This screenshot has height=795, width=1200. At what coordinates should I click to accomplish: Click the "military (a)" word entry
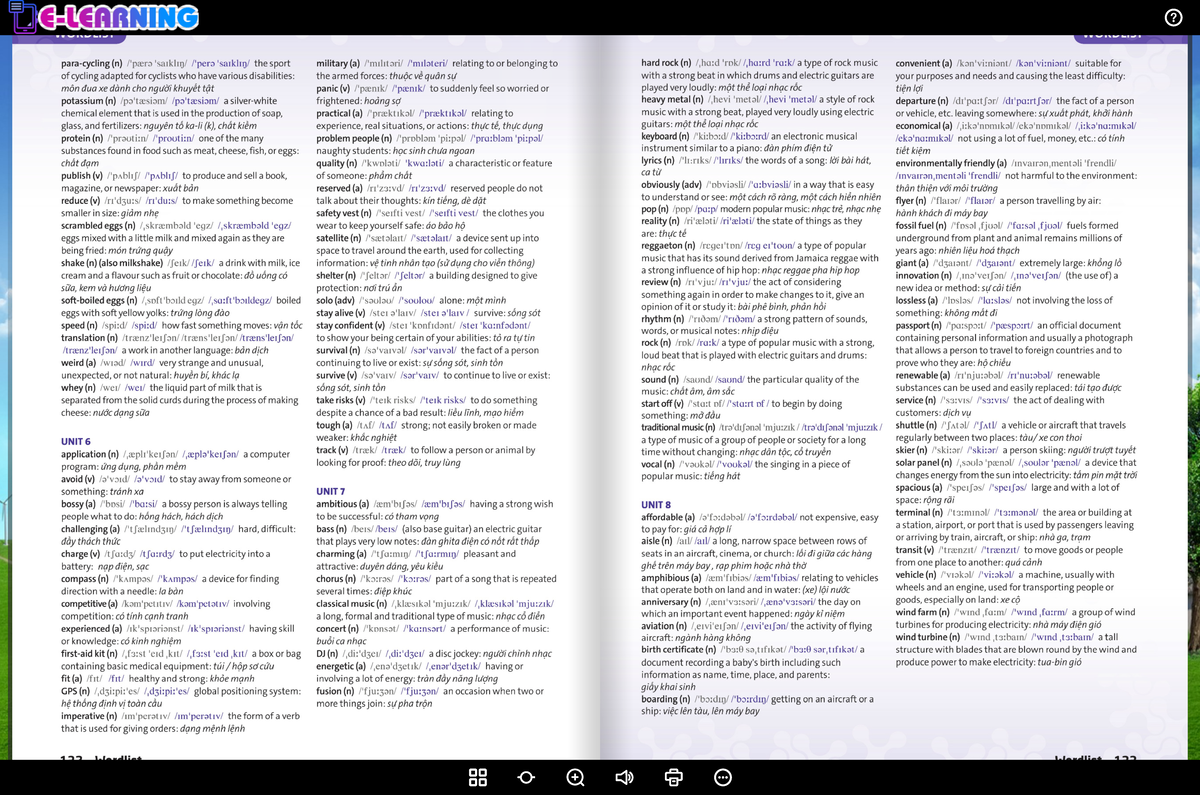point(338,63)
